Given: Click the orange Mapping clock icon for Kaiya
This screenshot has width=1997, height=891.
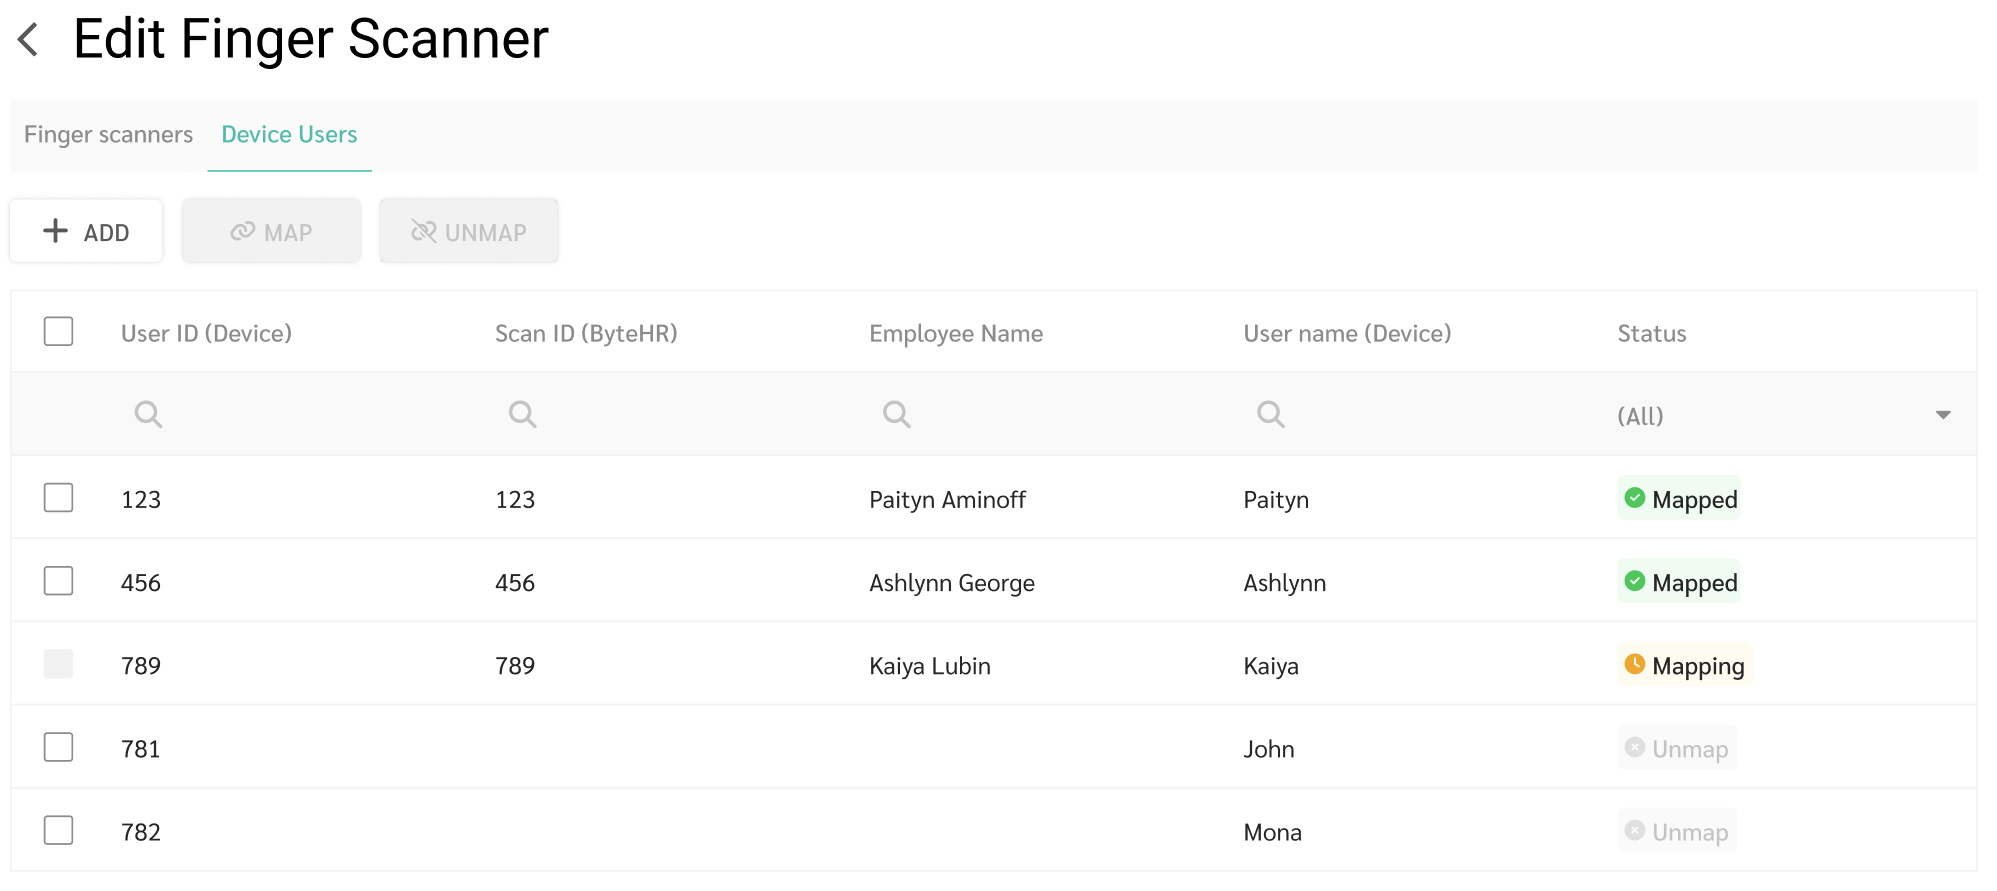Looking at the screenshot, I should [1635, 664].
